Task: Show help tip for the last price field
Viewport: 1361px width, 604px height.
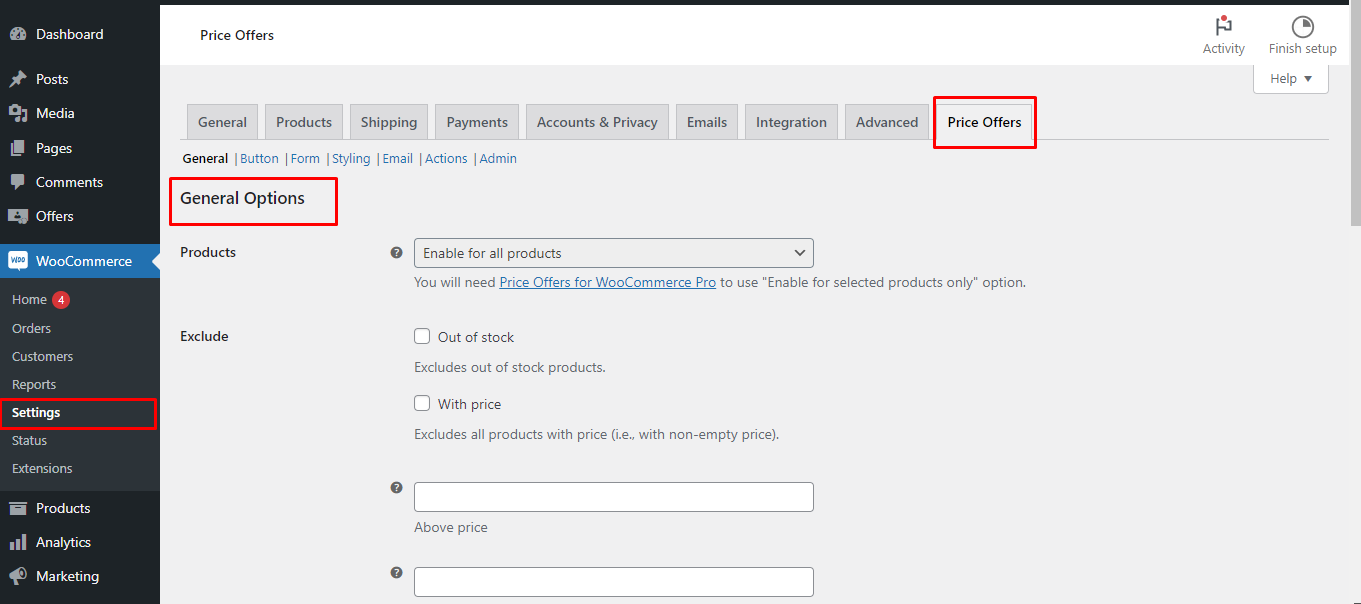Action: tap(396, 573)
